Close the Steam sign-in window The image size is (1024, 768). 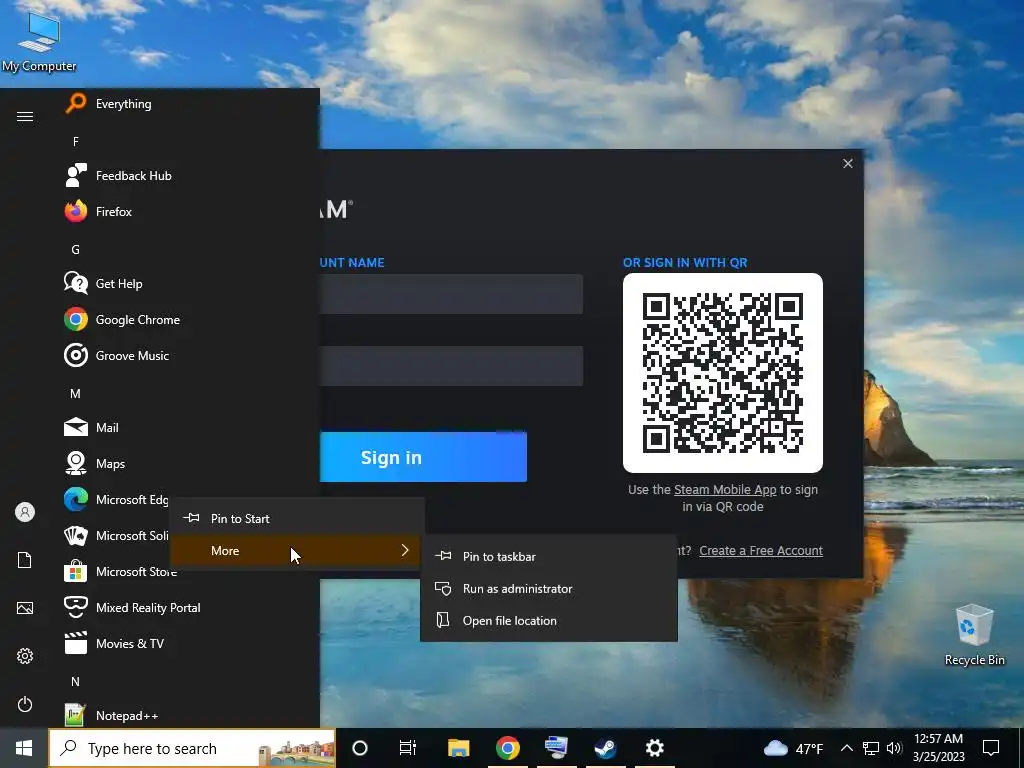(848, 163)
